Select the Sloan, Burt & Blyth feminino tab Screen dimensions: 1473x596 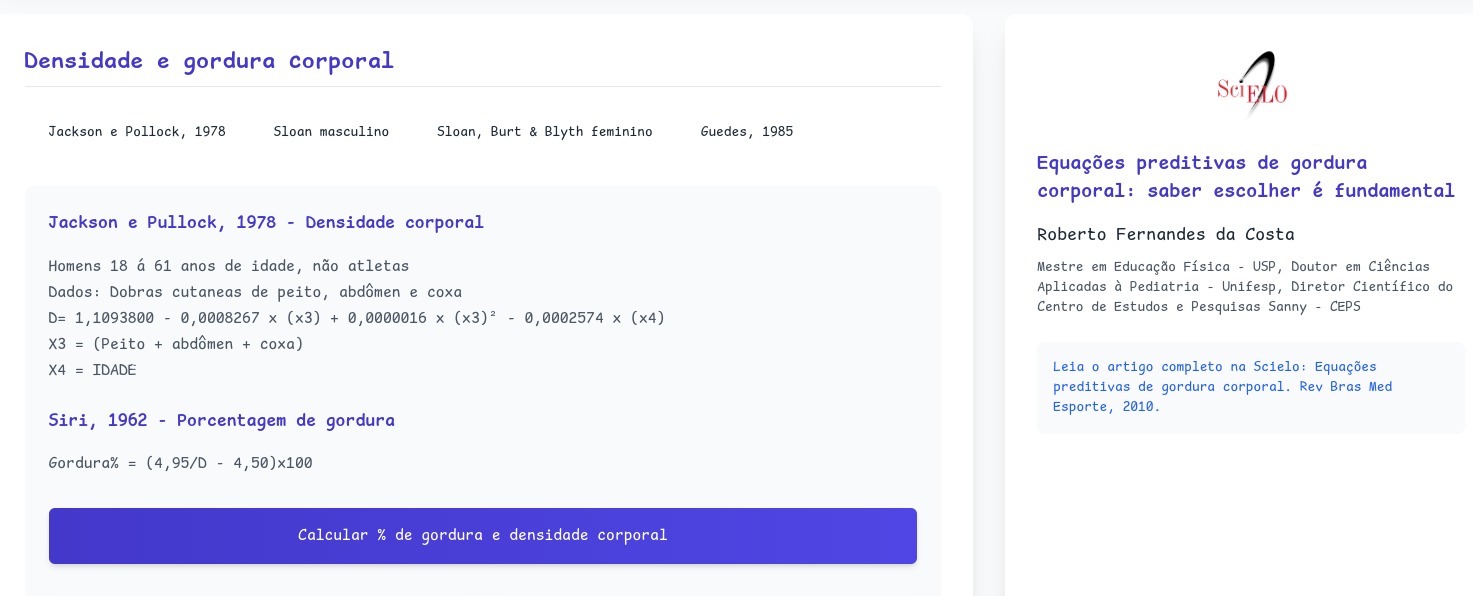point(544,132)
